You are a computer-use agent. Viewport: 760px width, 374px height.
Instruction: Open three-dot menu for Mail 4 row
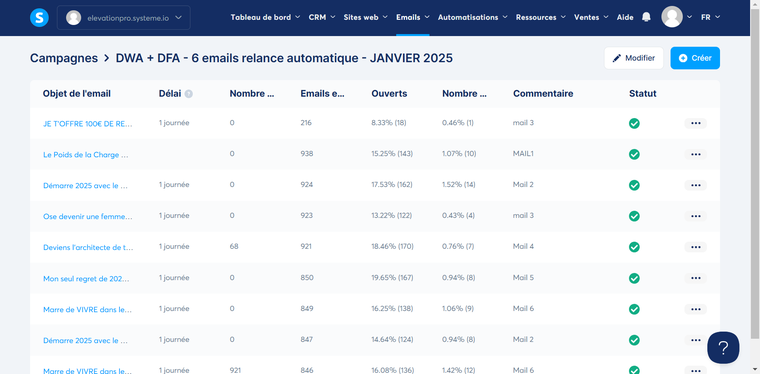point(696,247)
